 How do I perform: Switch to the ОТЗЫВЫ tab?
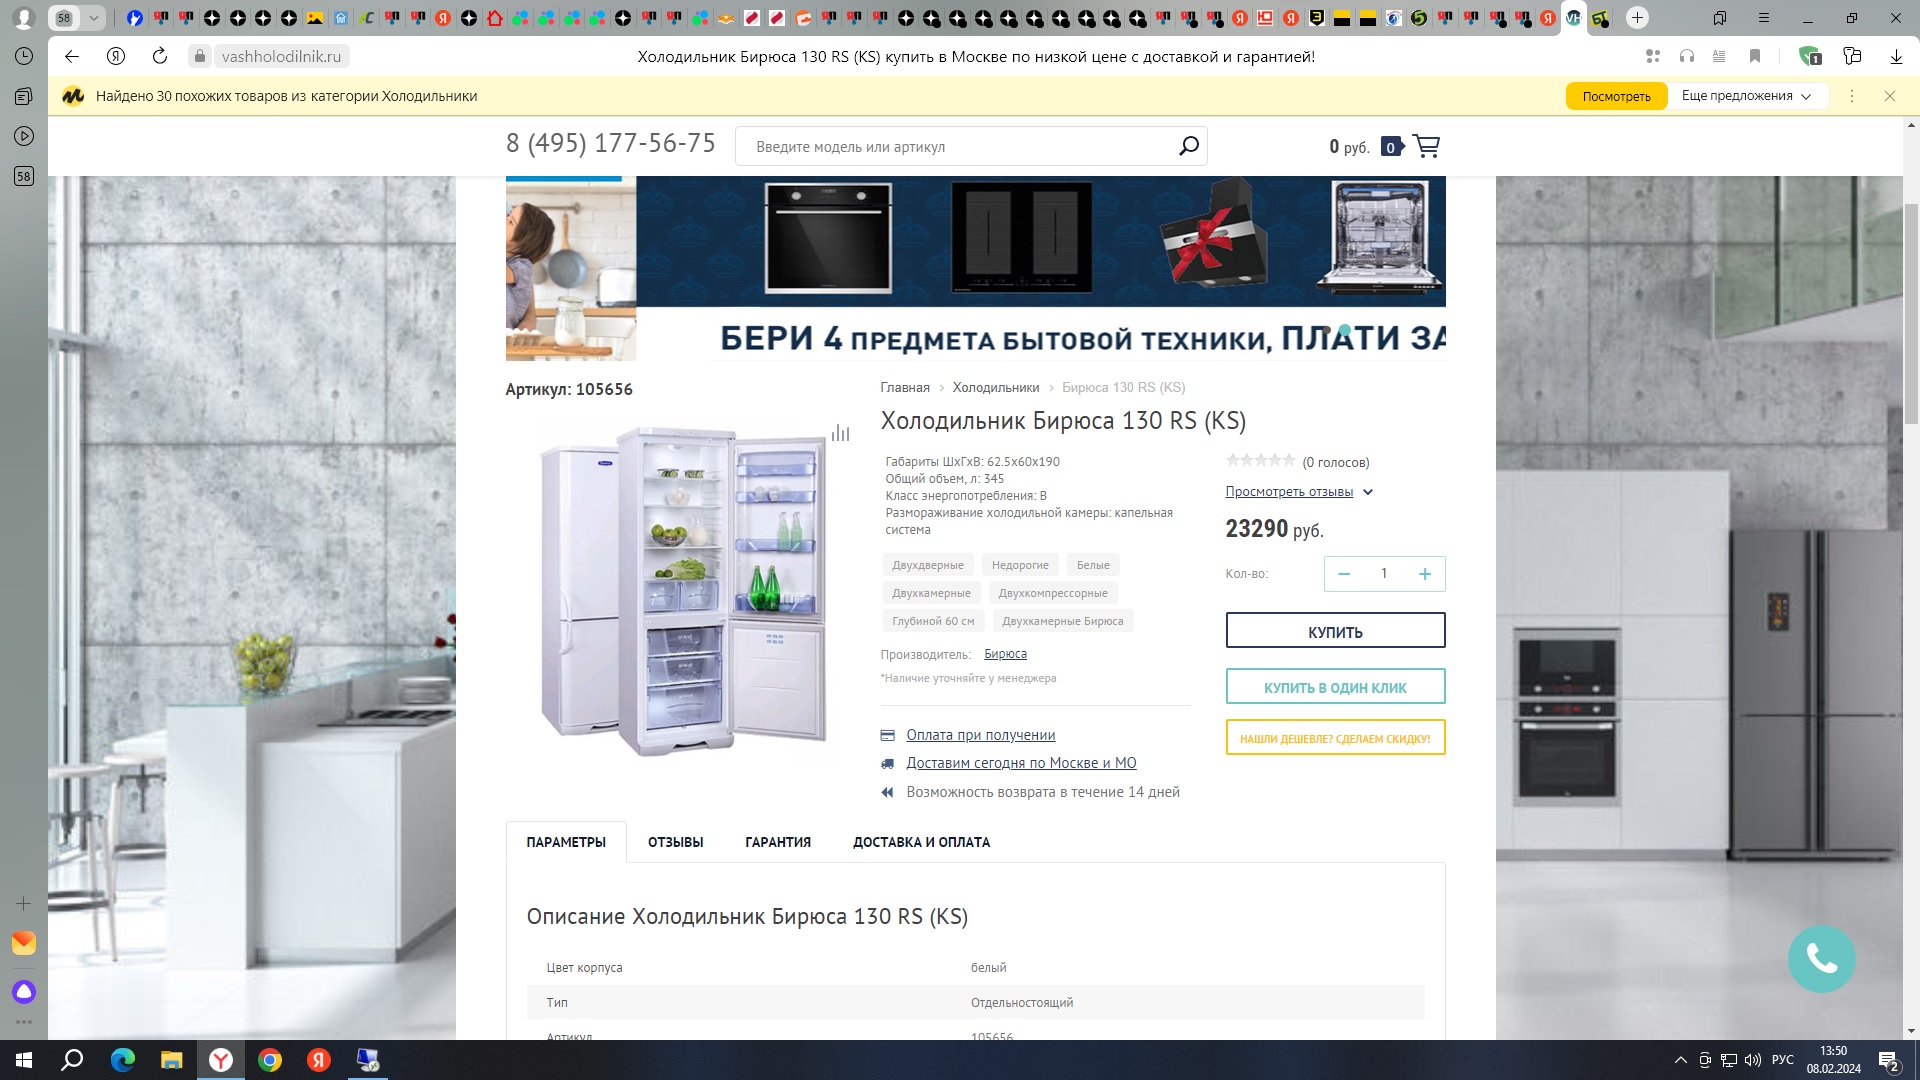(676, 842)
